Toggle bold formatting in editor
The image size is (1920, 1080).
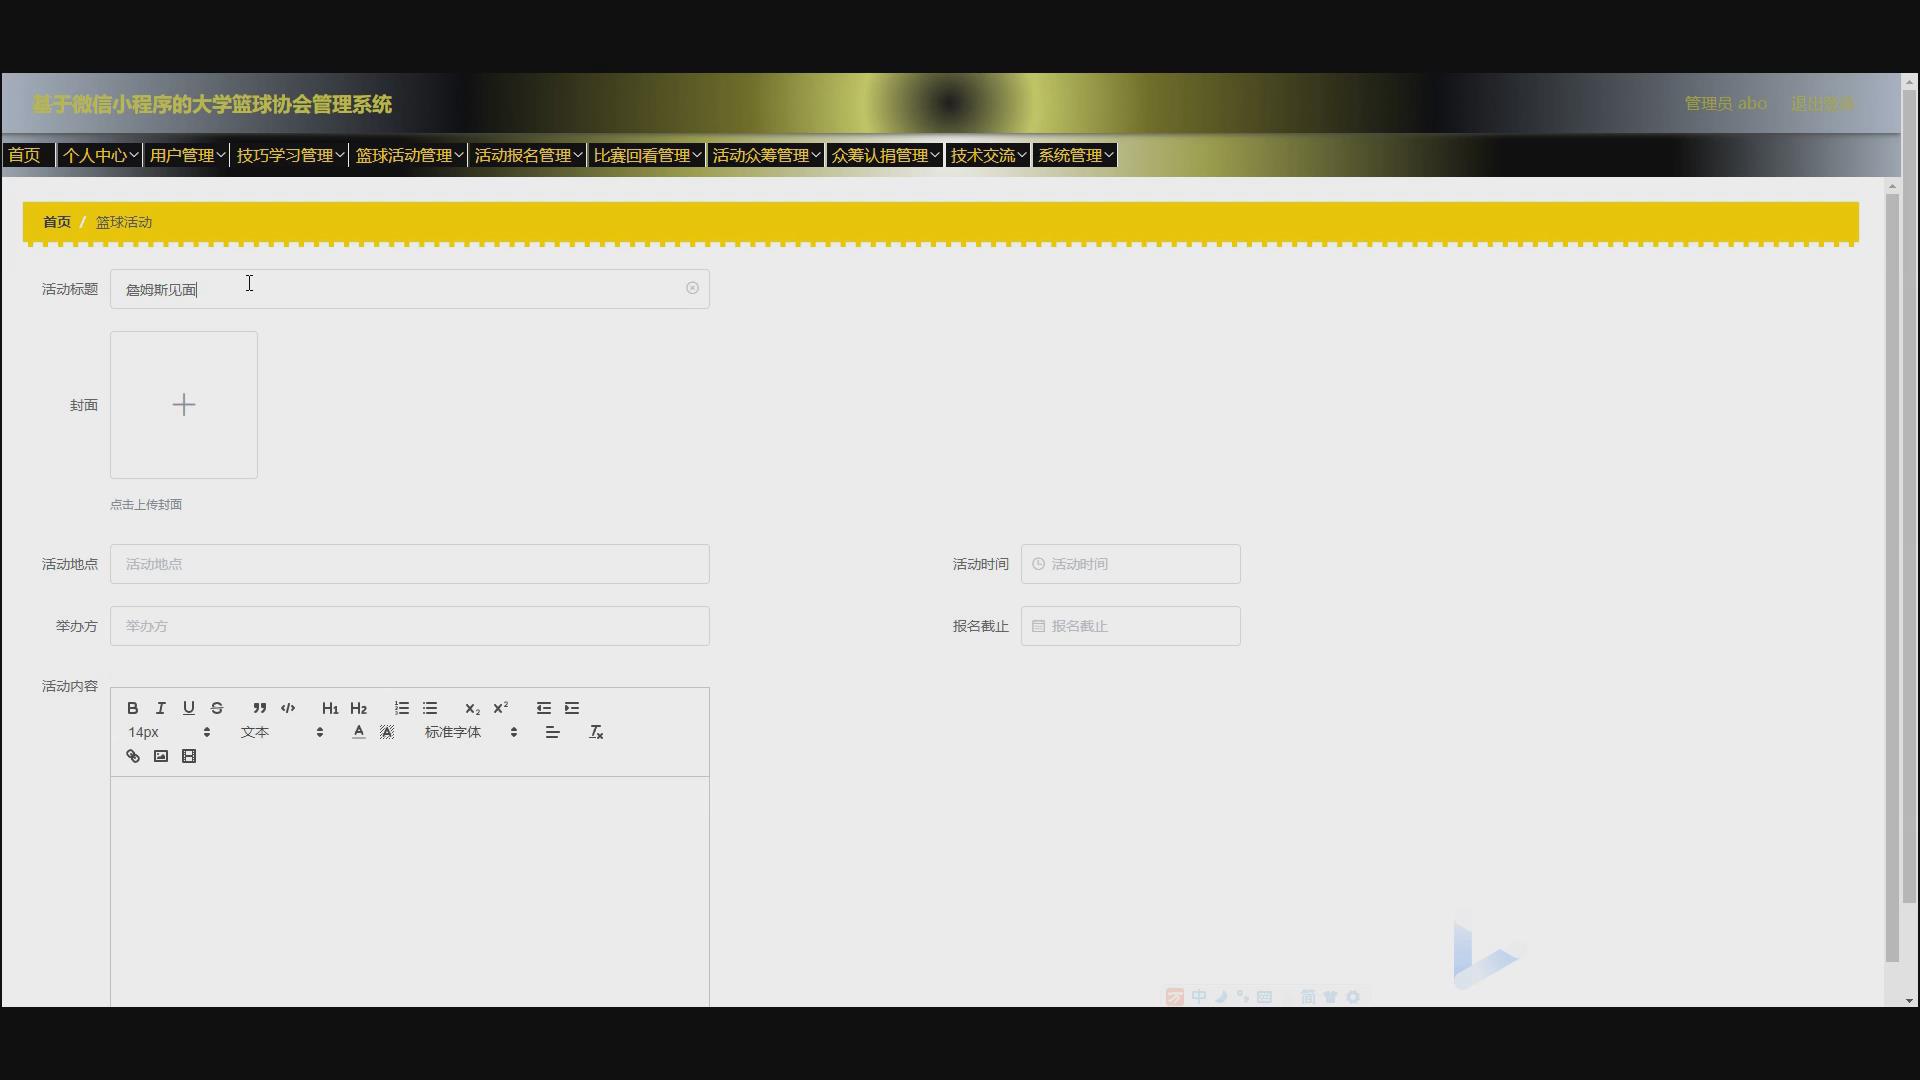click(x=132, y=708)
